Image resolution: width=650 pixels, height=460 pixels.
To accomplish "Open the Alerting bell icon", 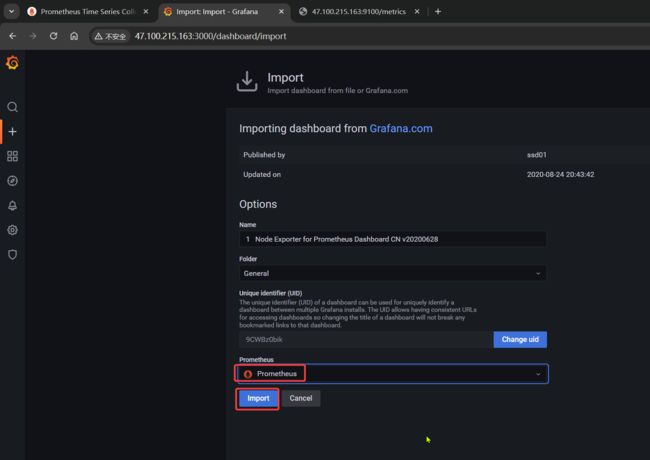I will pos(12,206).
